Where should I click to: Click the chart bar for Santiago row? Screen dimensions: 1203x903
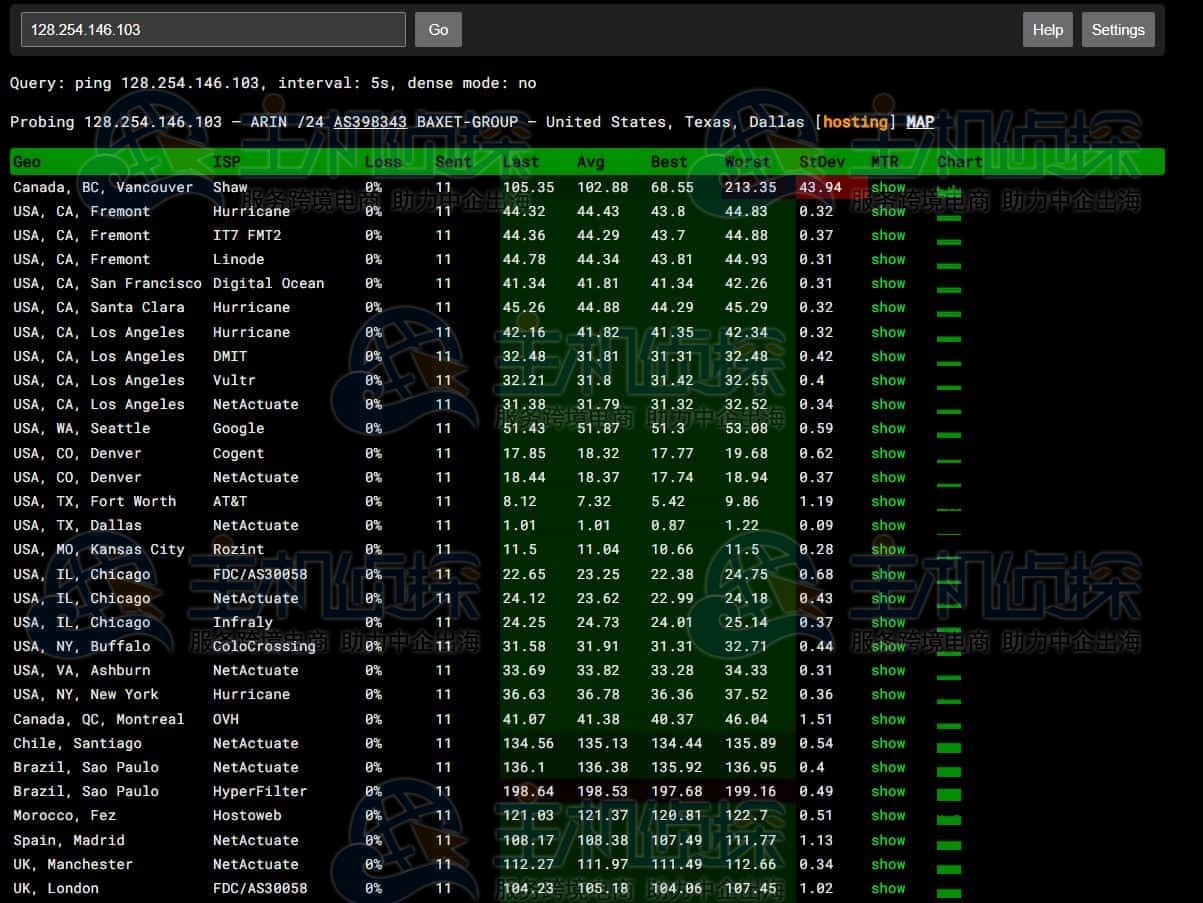[948, 747]
